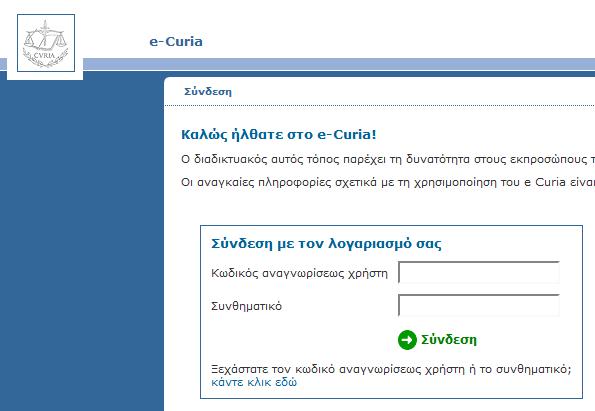Click the Καλώς ήλθατε στο e-Curia! heading
Viewport: 595px width, 411px height.
279,134
